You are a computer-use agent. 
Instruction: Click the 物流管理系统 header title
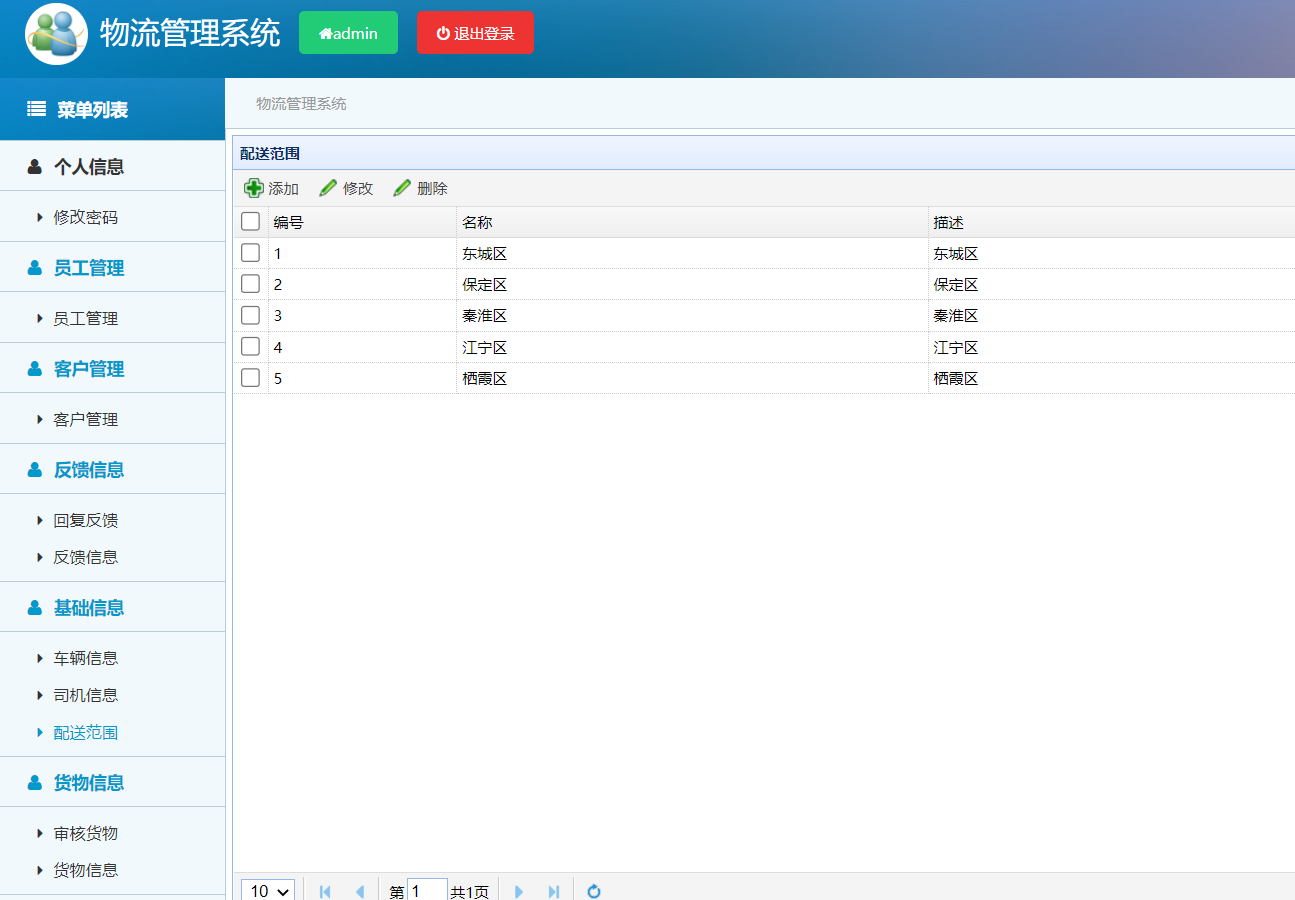(190, 32)
